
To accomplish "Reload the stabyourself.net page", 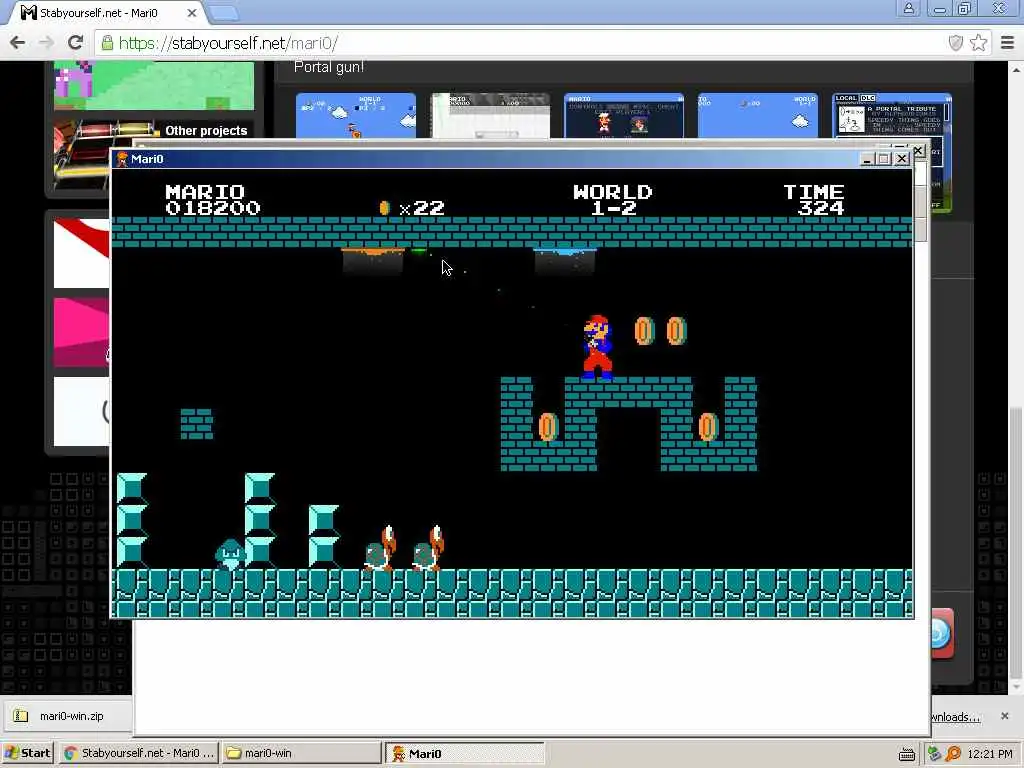I will pyautogui.click(x=75, y=43).
